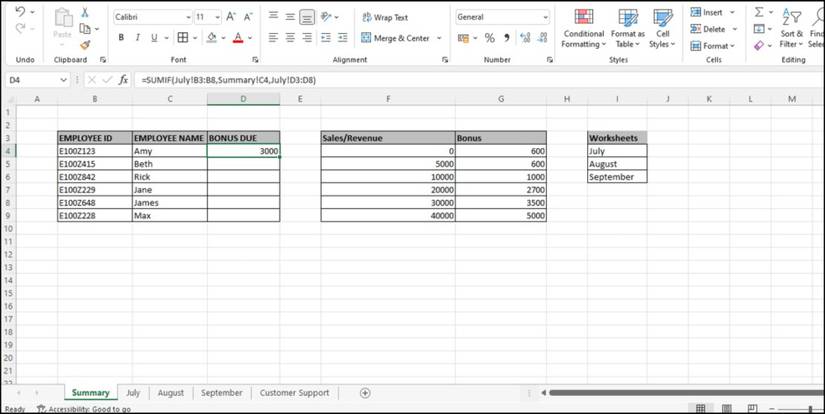
Task: Open the font size 11 dropdown
Action: (x=218, y=17)
